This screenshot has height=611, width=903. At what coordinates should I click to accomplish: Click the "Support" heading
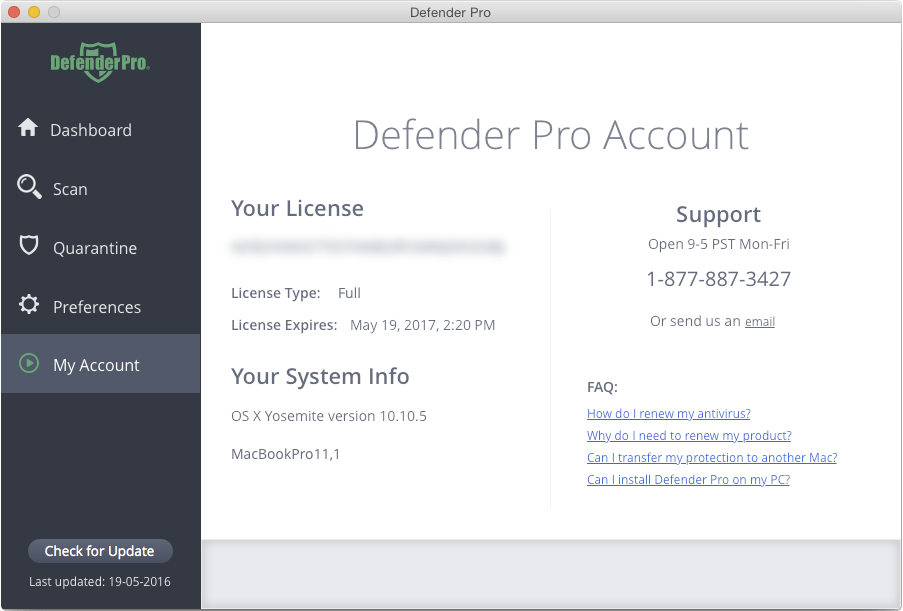(718, 214)
